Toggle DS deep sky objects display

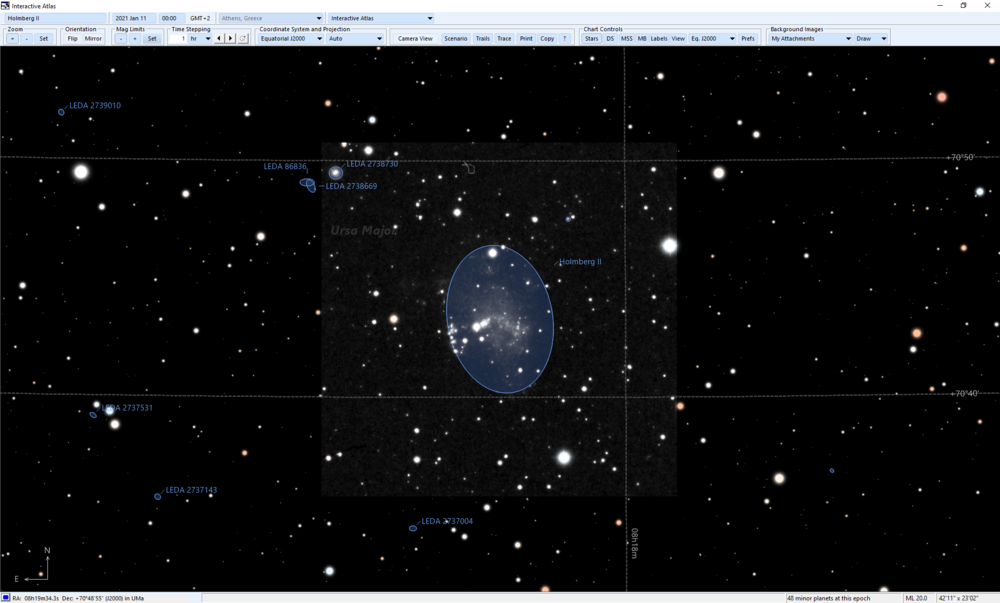tap(610, 39)
